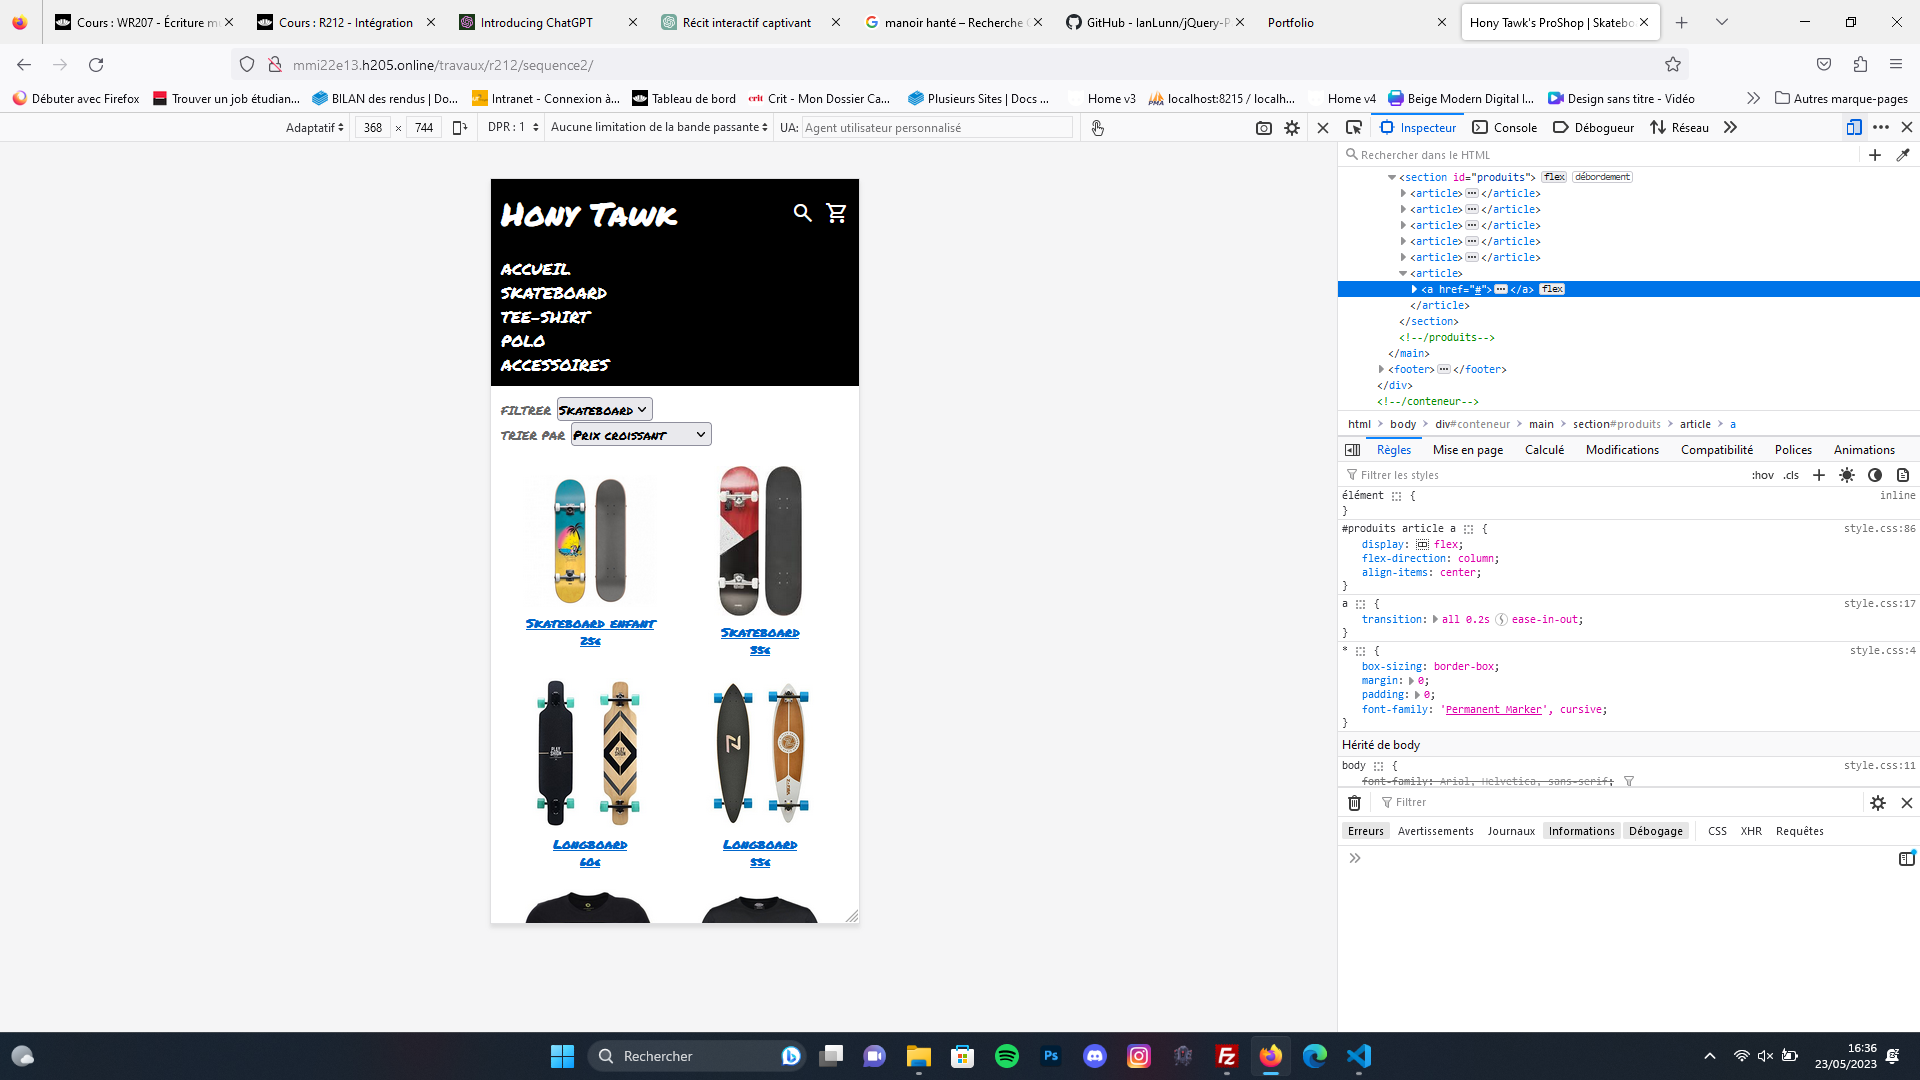Viewport: 1920px width, 1080px height.
Task: Click the shopping cart icon on the page
Action: [x=837, y=213]
